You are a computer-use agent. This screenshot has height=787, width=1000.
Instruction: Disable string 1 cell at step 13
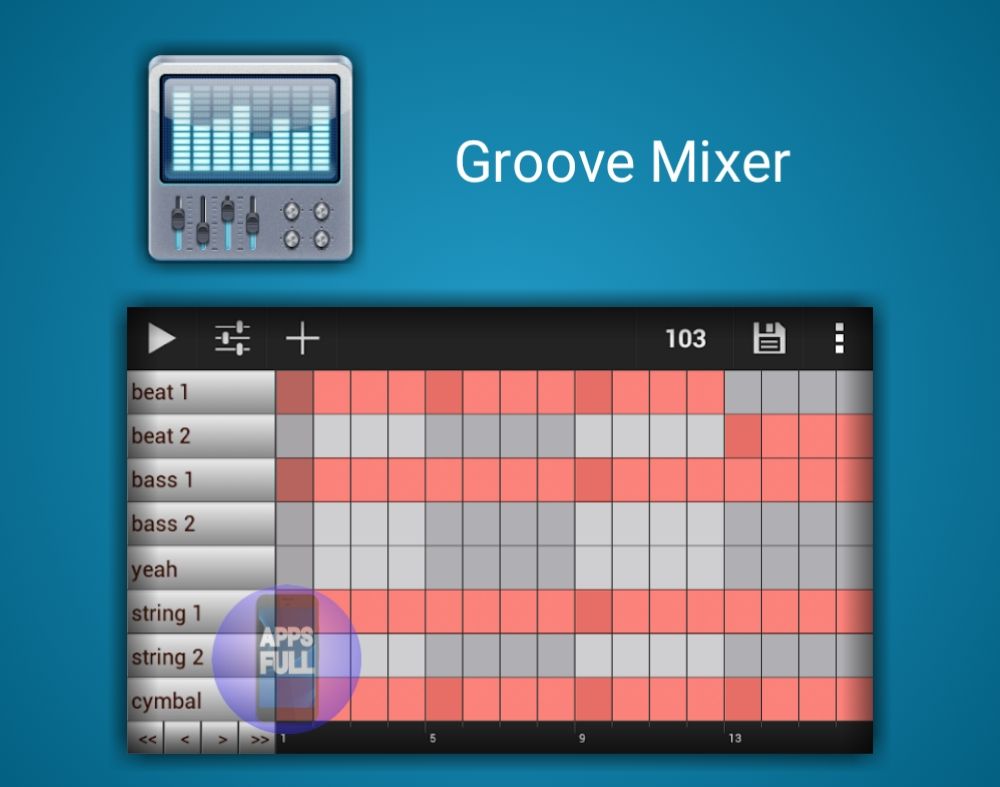pyautogui.click(x=743, y=612)
